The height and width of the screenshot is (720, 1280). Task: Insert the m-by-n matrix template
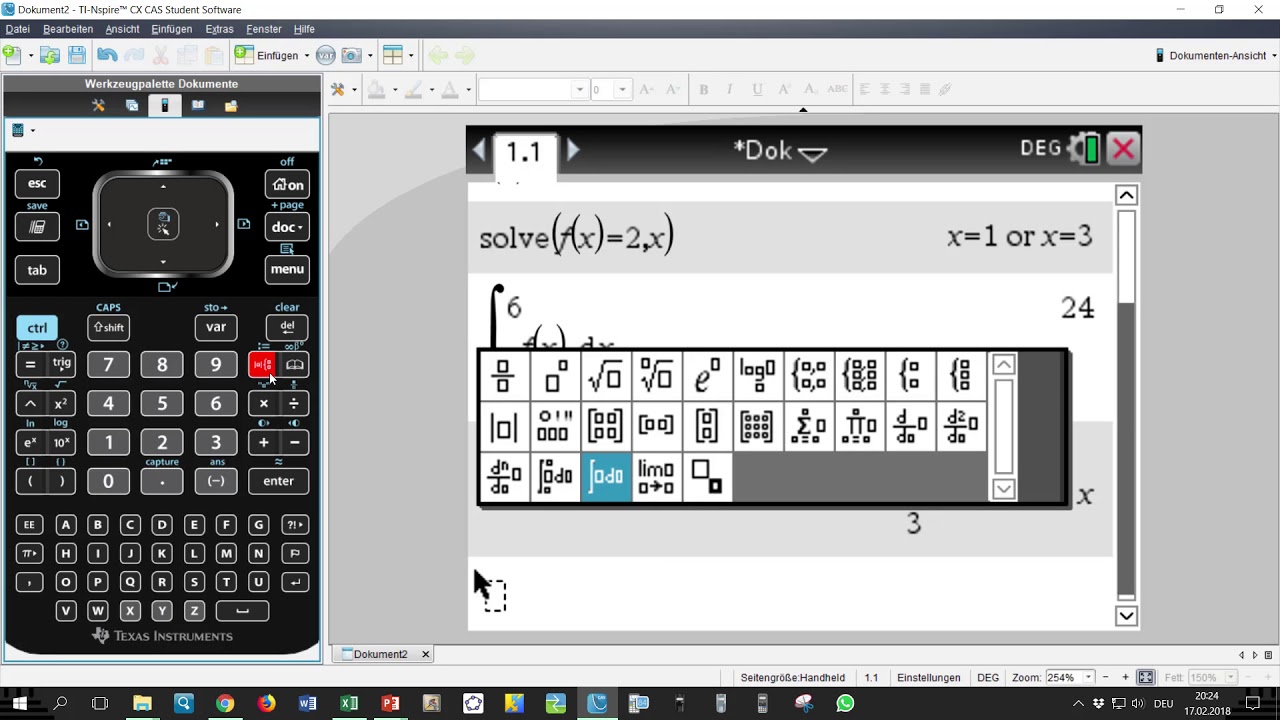pyautogui.click(x=758, y=426)
